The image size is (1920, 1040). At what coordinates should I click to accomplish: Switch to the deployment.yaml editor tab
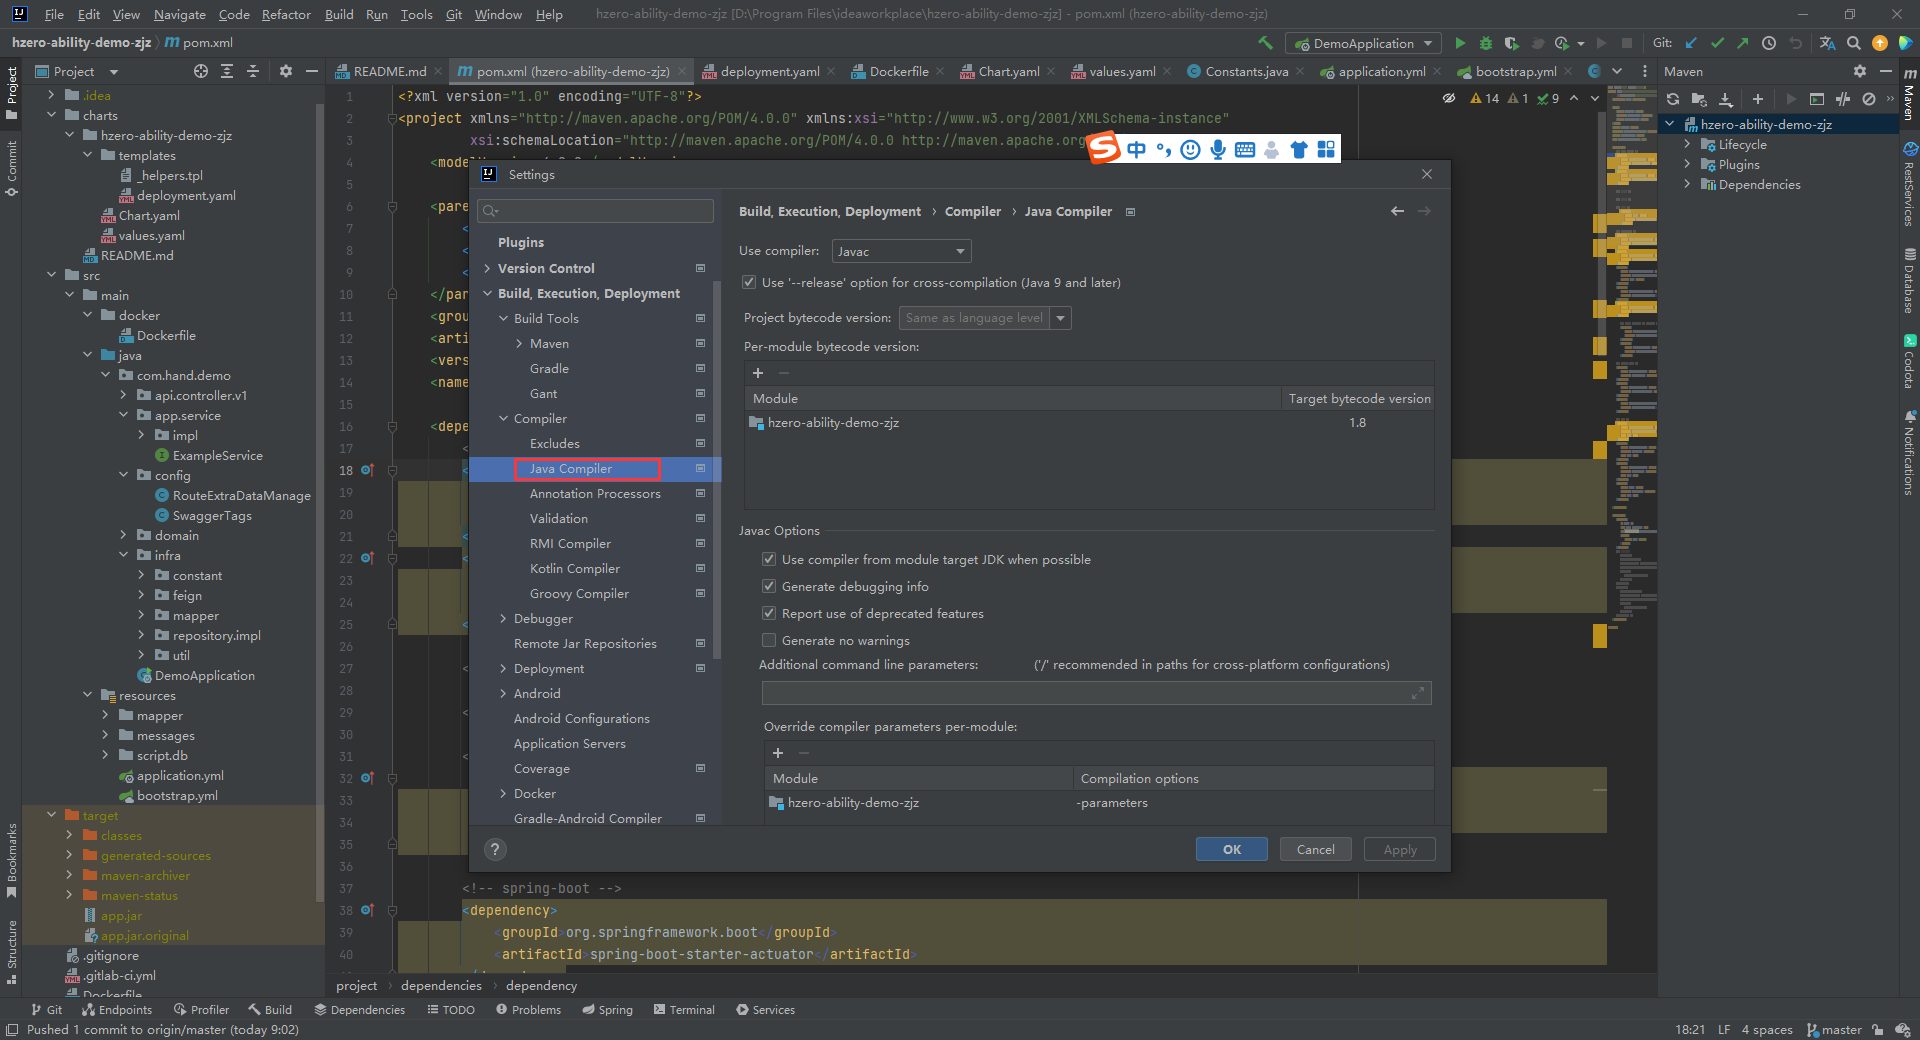pyautogui.click(x=768, y=71)
